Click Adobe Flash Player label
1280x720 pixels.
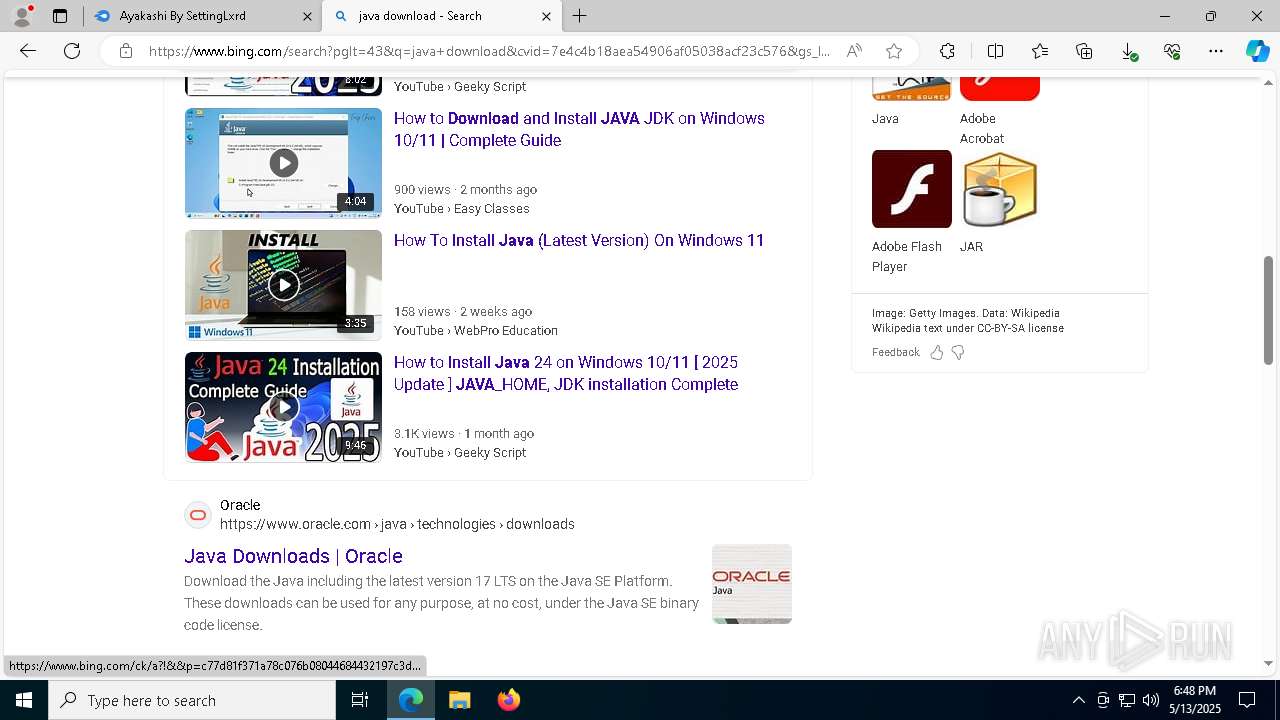click(x=907, y=256)
